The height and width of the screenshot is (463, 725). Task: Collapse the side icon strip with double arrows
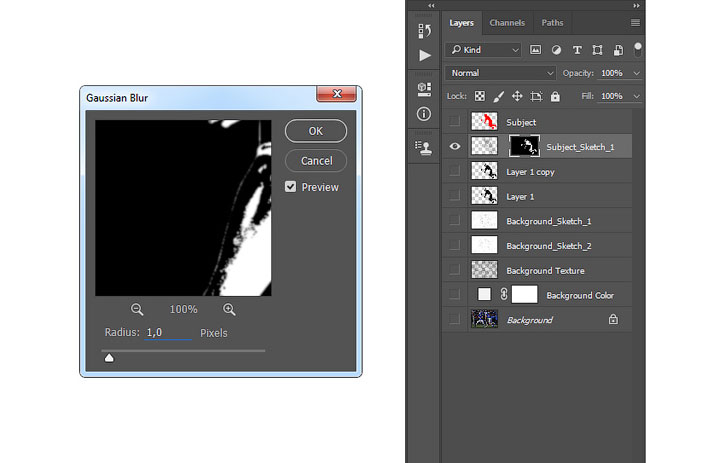[x=431, y=6]
